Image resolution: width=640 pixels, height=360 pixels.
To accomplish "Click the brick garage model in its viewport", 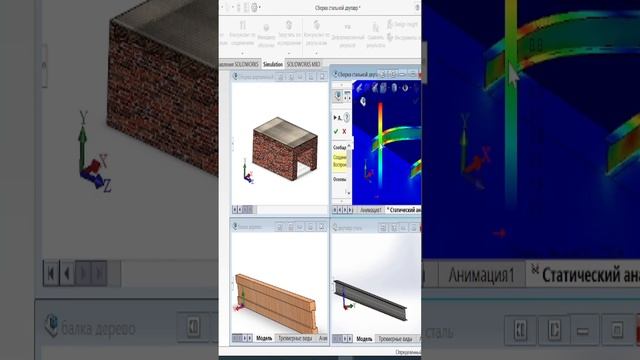I will [x=285, y=150].
